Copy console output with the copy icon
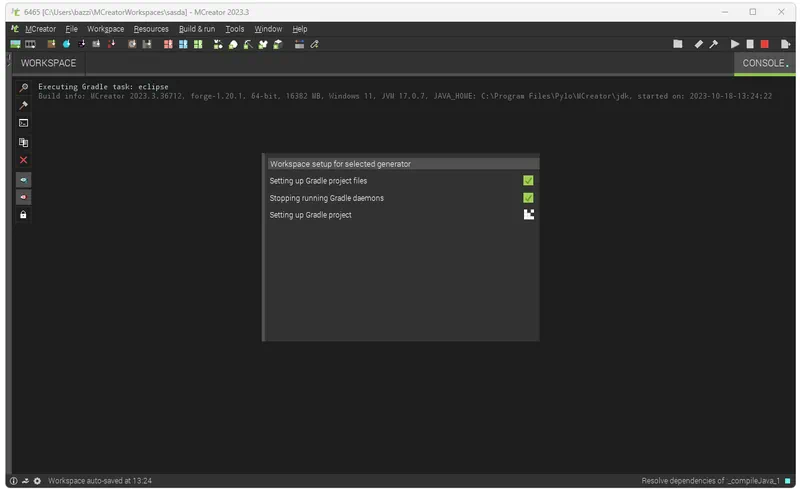Image resolution: width=800 pixels, height=489 pixels. pyautogui.click(x=23, y=142)
